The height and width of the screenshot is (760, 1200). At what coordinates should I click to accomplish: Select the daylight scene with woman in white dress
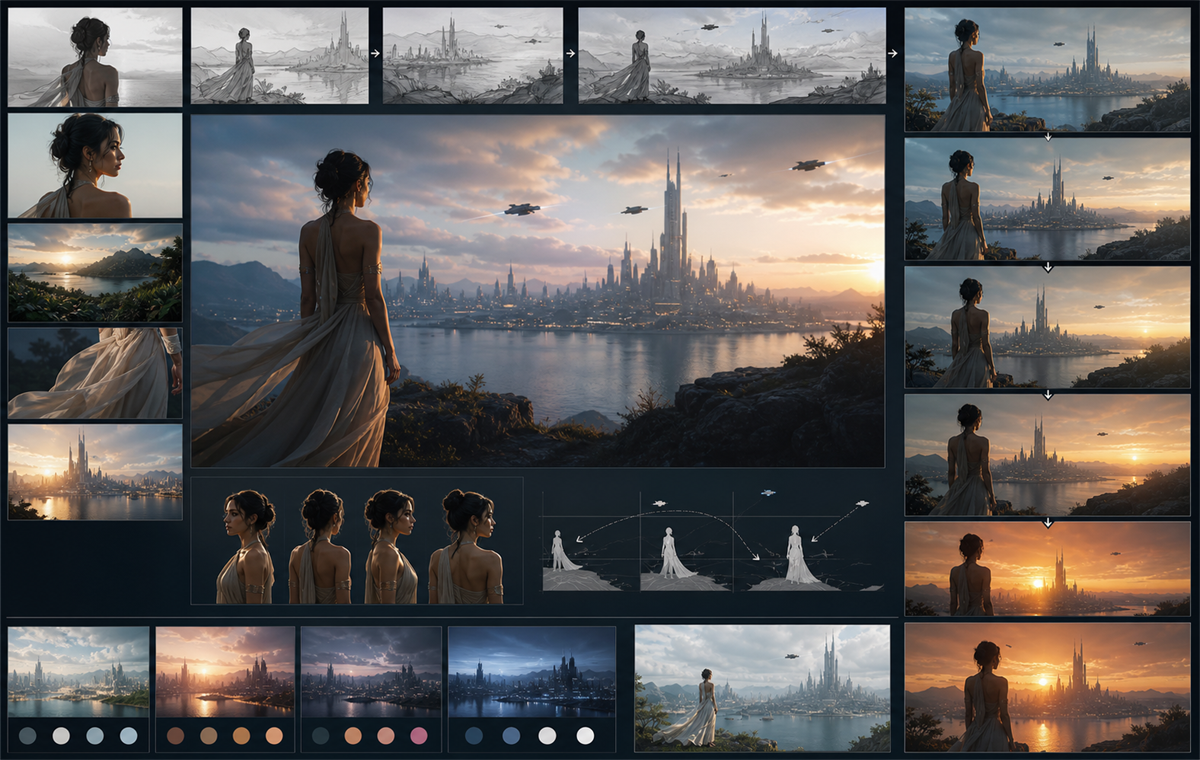click(x=762, y=688)
